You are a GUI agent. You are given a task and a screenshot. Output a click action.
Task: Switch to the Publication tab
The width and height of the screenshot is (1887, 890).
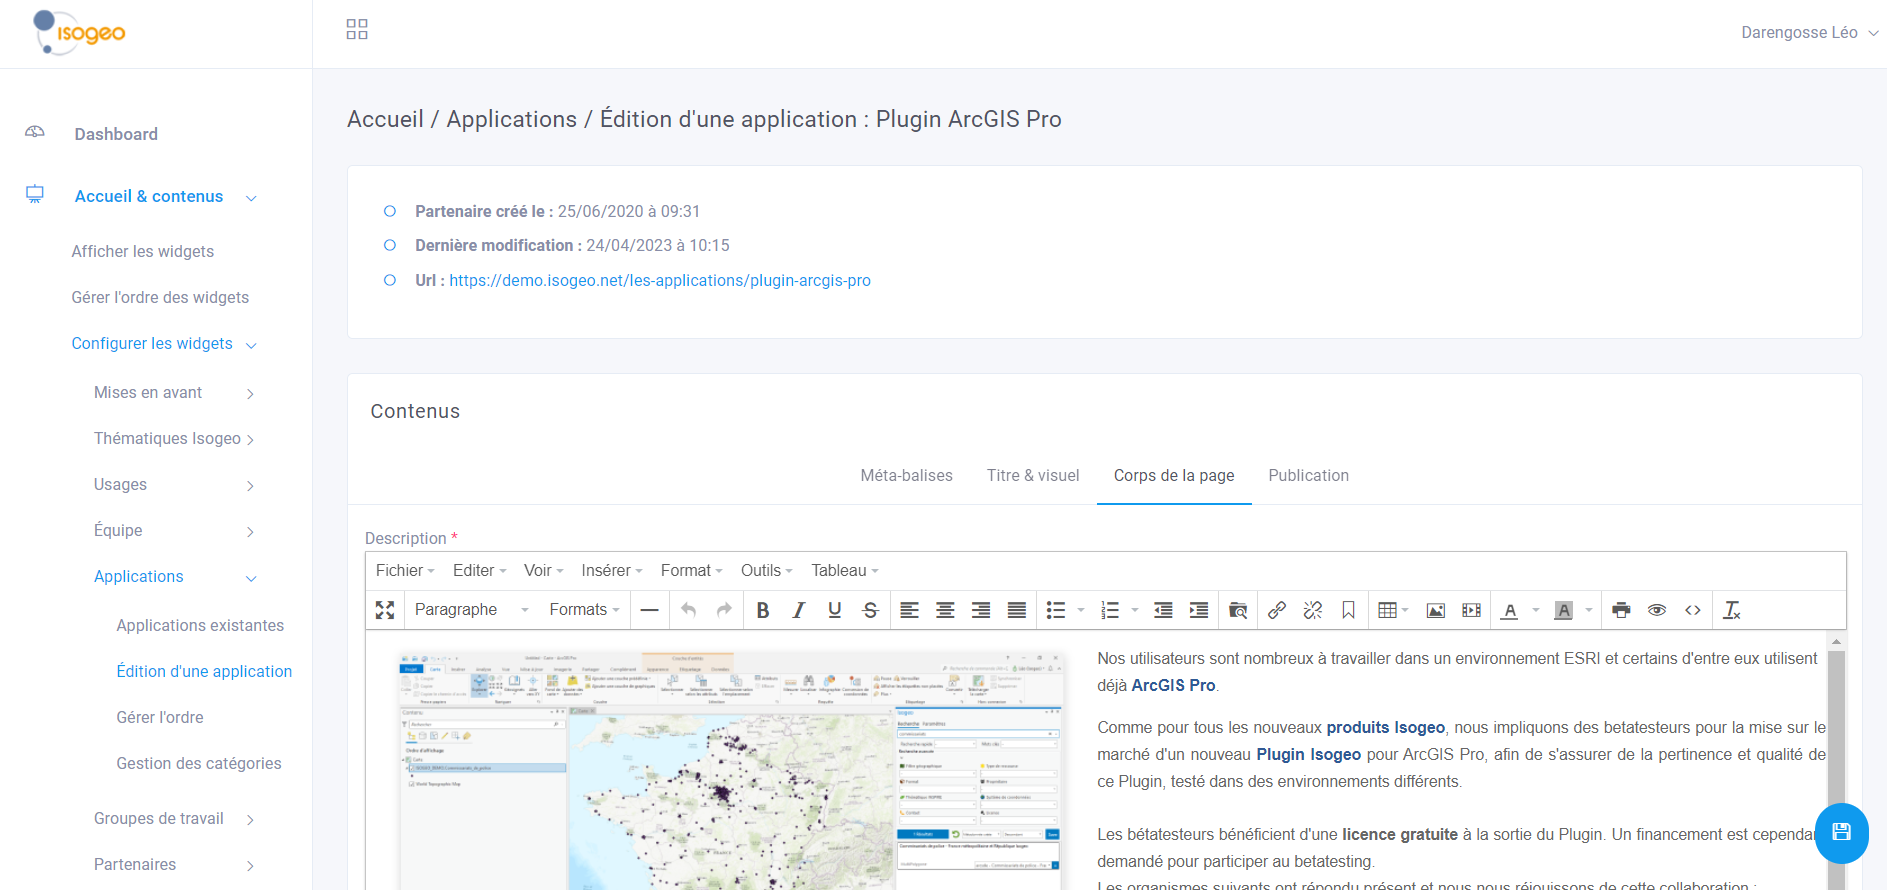click(x=1308, y=476)
